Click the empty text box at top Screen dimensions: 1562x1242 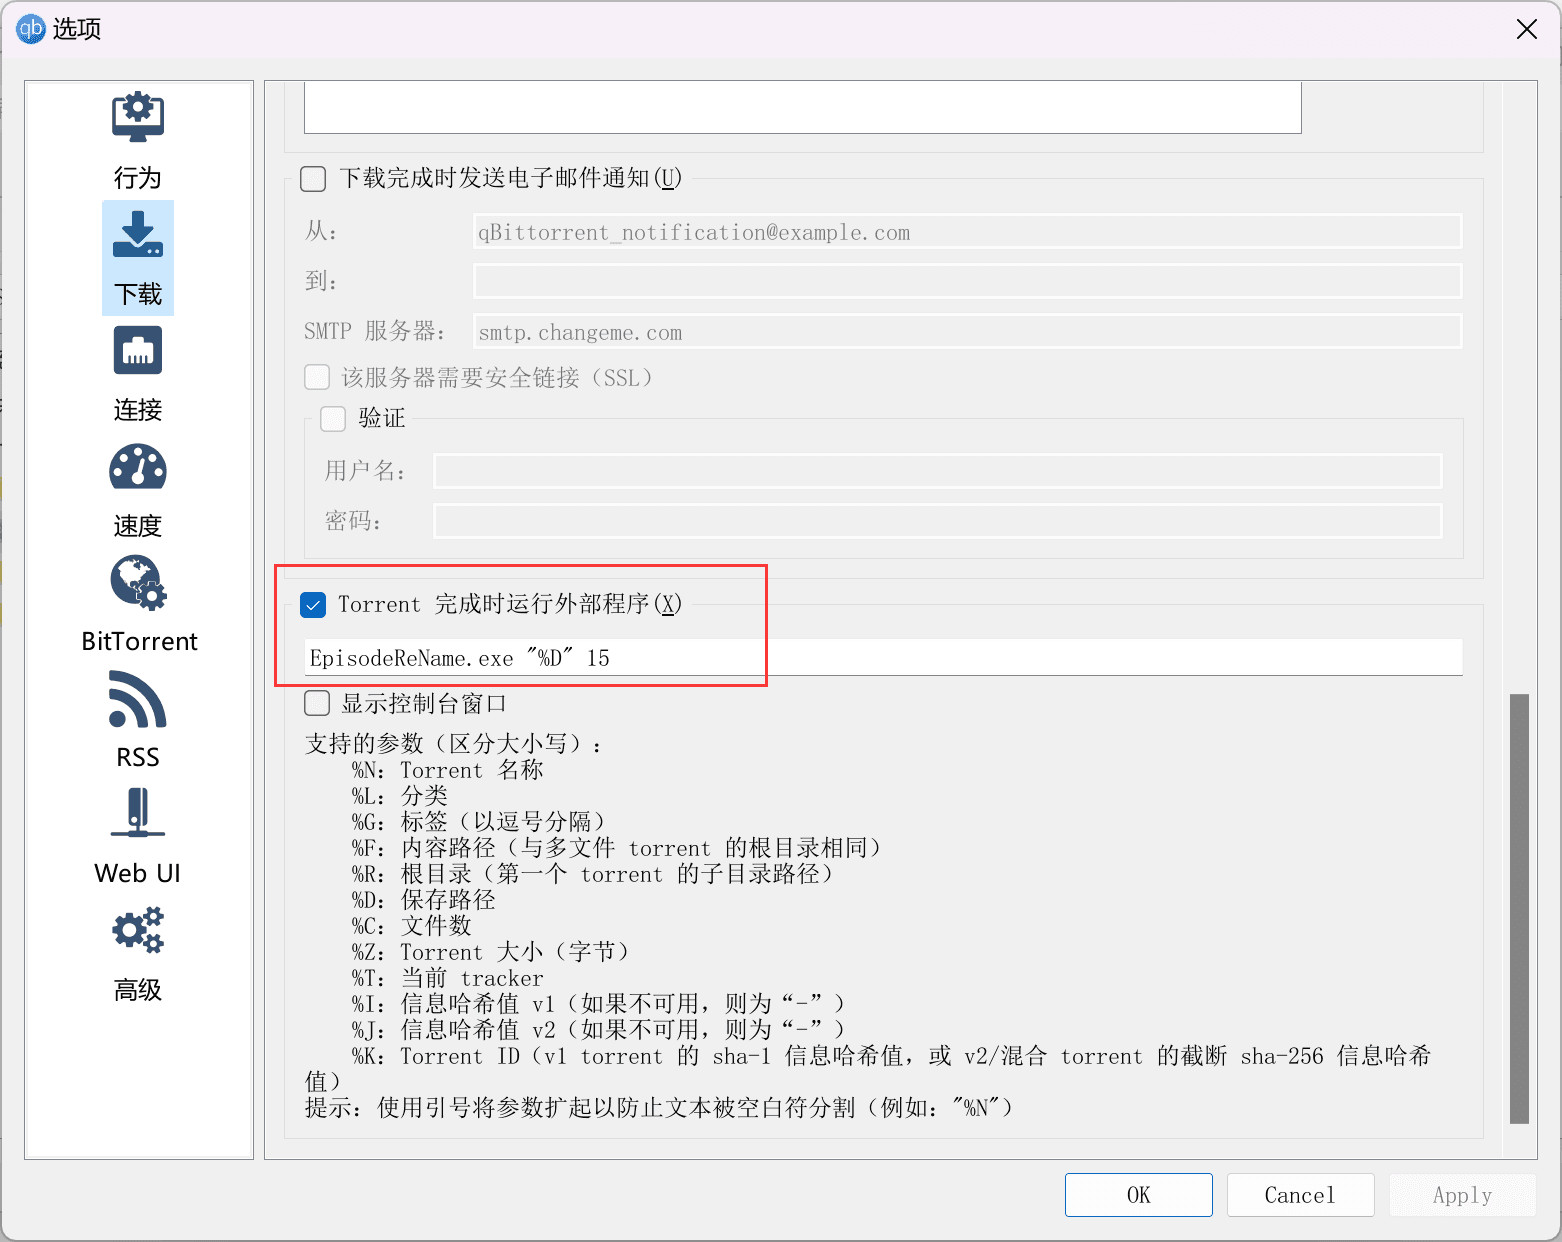click(x=803, y=107)
